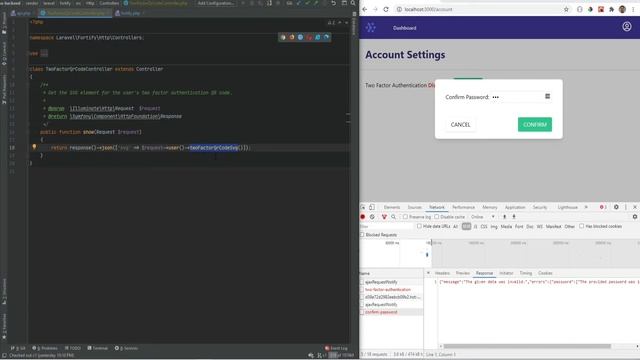
Task: Click the horizontal scrollbar in the response pane
Action: click(527, 346)
